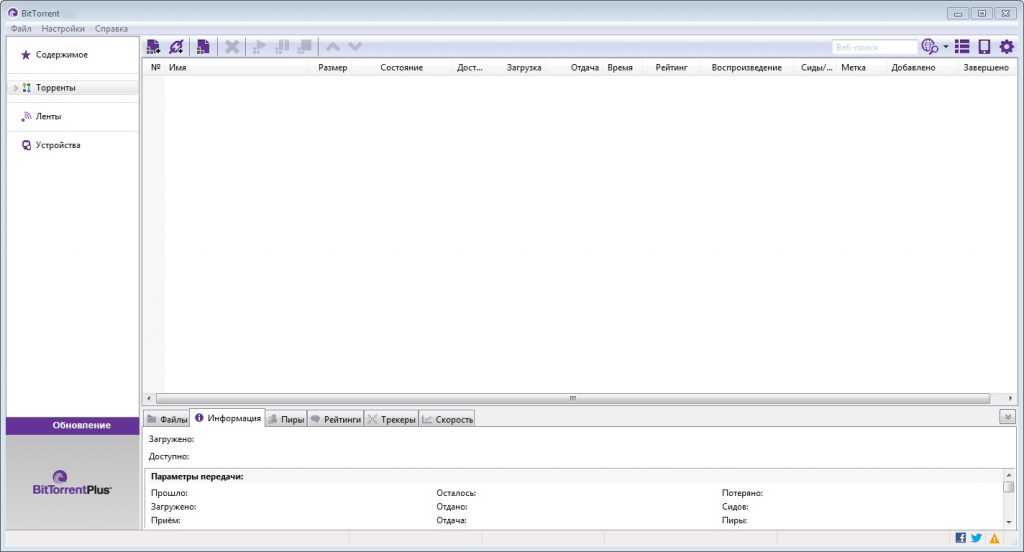Click the right arrow of horizontal scrollbar
Viewport: 1024px width, 552px height.
1010,398
